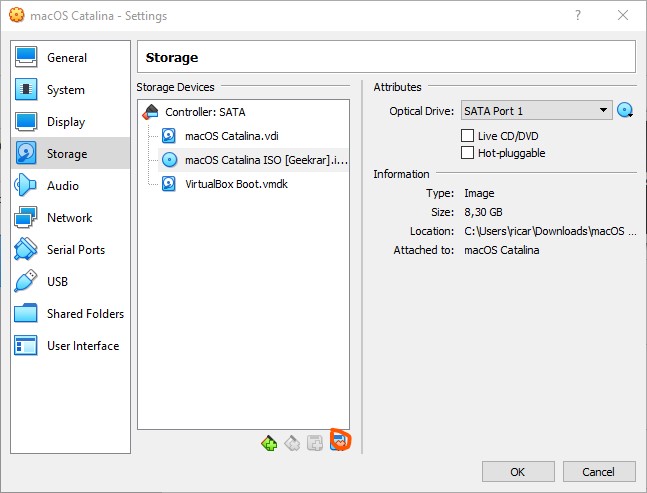The image size is (647, 493).
Task: Click the help question mark button
Action: click(578, 15)
